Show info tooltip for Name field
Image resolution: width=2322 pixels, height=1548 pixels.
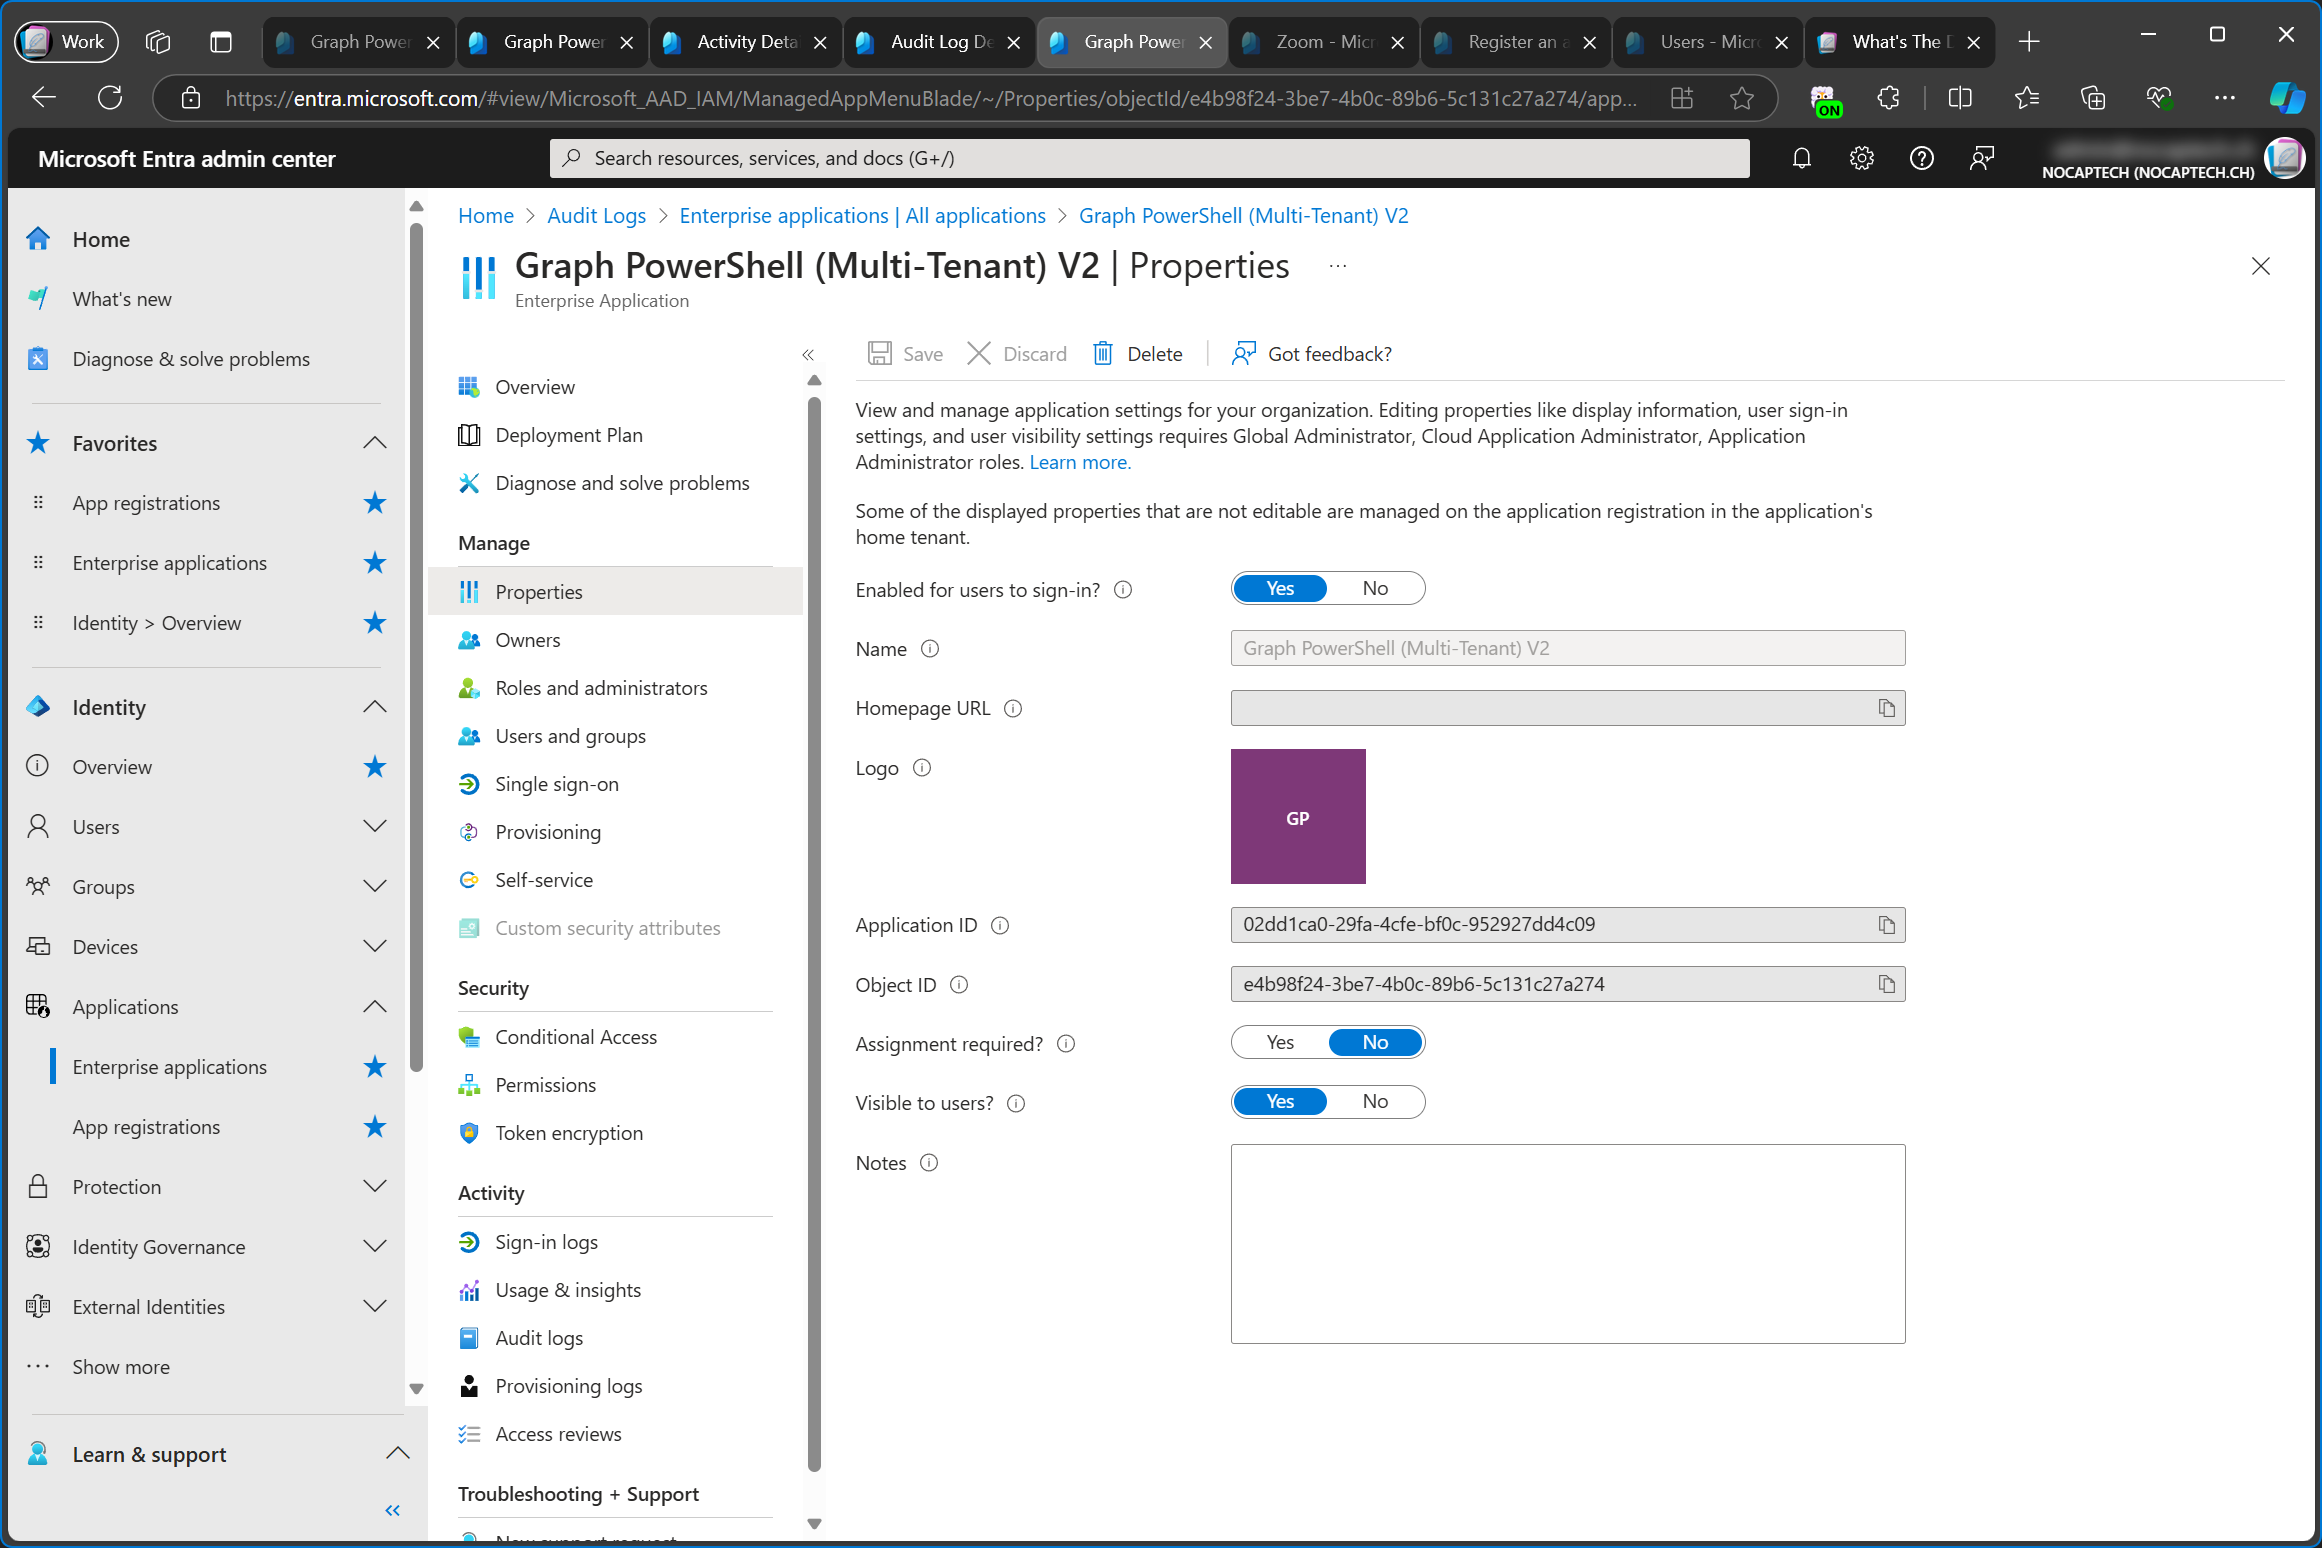(x=930, y=649)
